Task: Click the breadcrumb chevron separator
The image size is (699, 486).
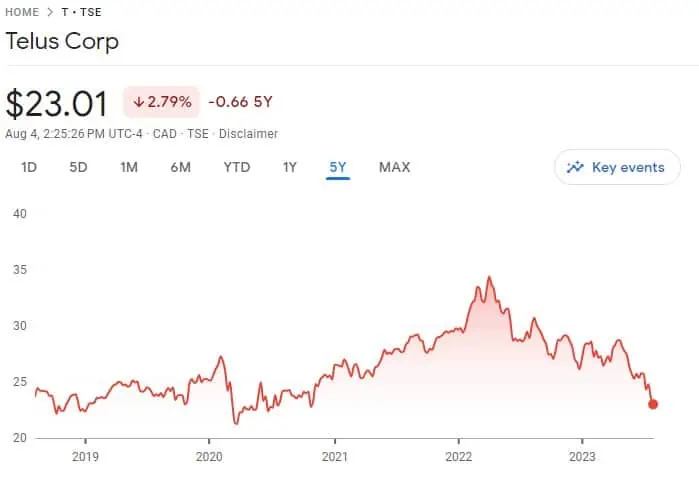Action: 50,12
